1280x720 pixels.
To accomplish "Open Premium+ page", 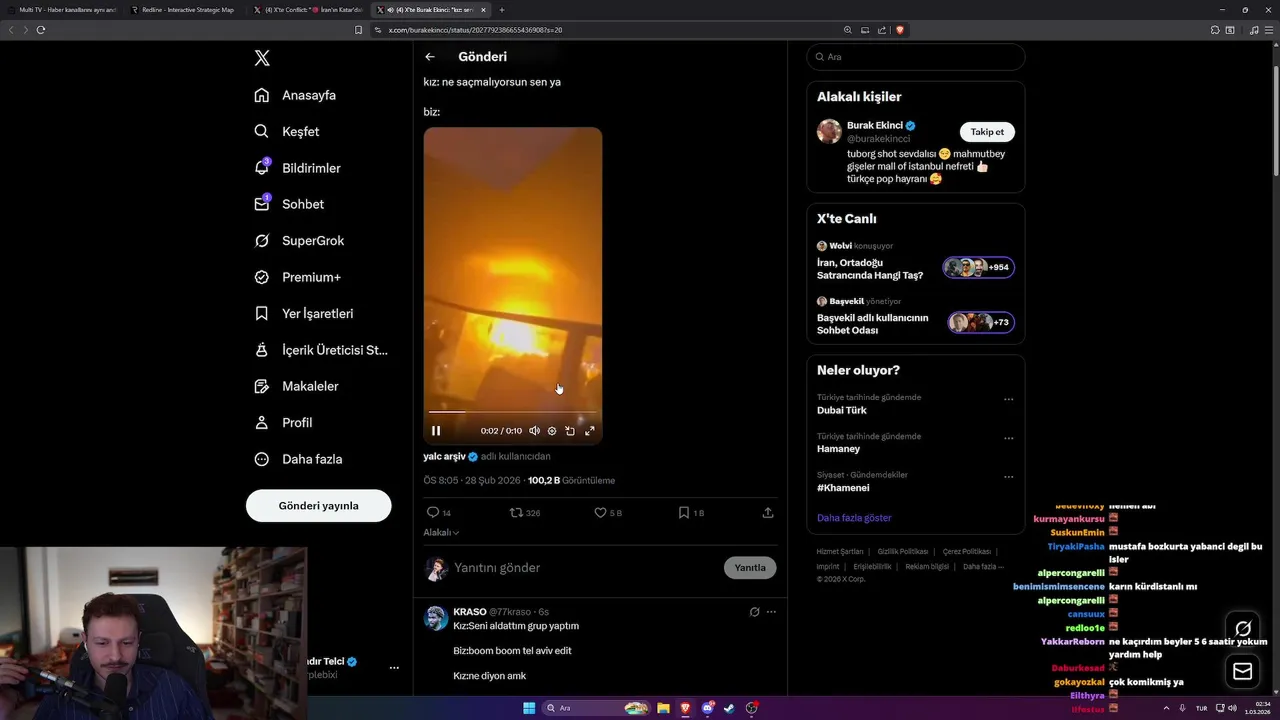I will click(297, 277).
